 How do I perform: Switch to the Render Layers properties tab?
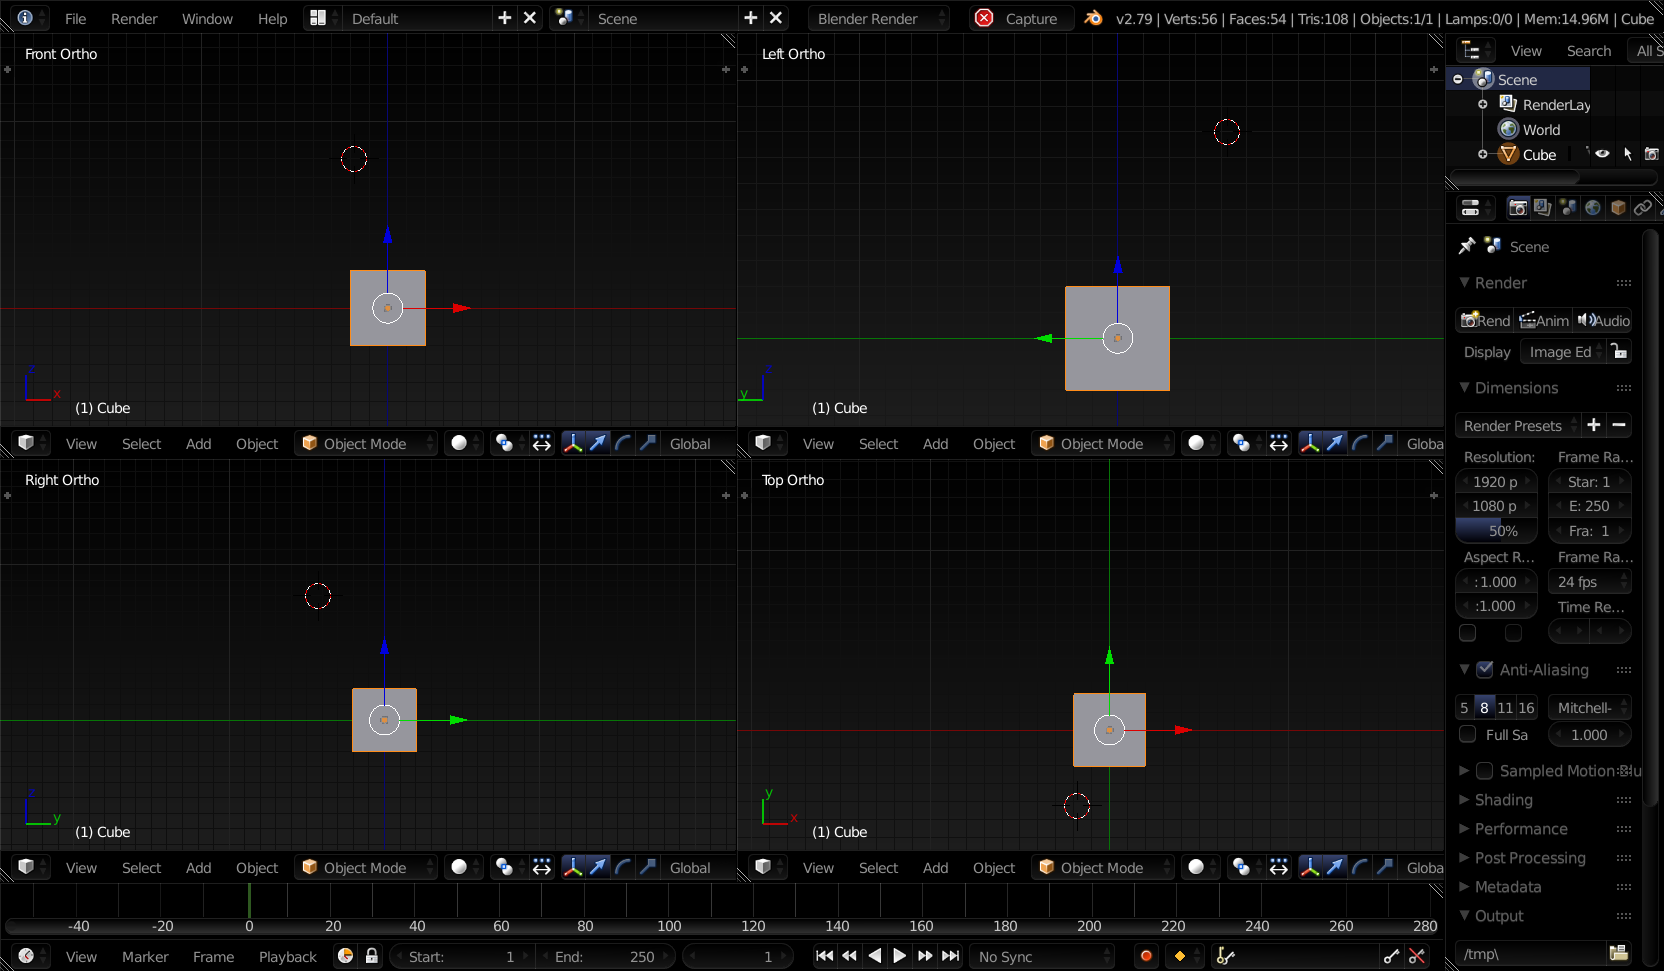[x=1543, y=207]
